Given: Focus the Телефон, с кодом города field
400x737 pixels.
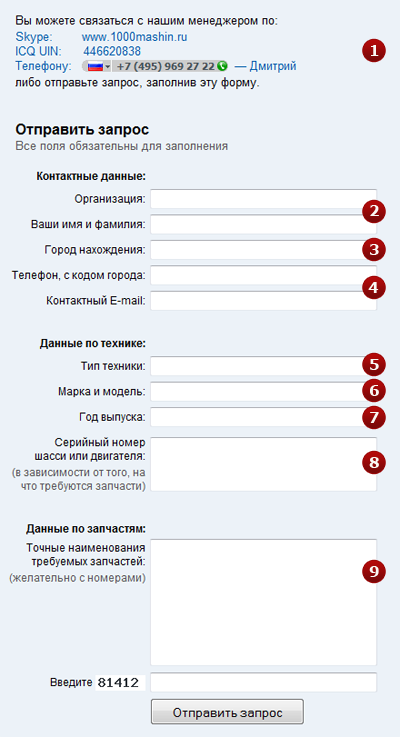Looking at the screenshot, I should pos(264,275).
